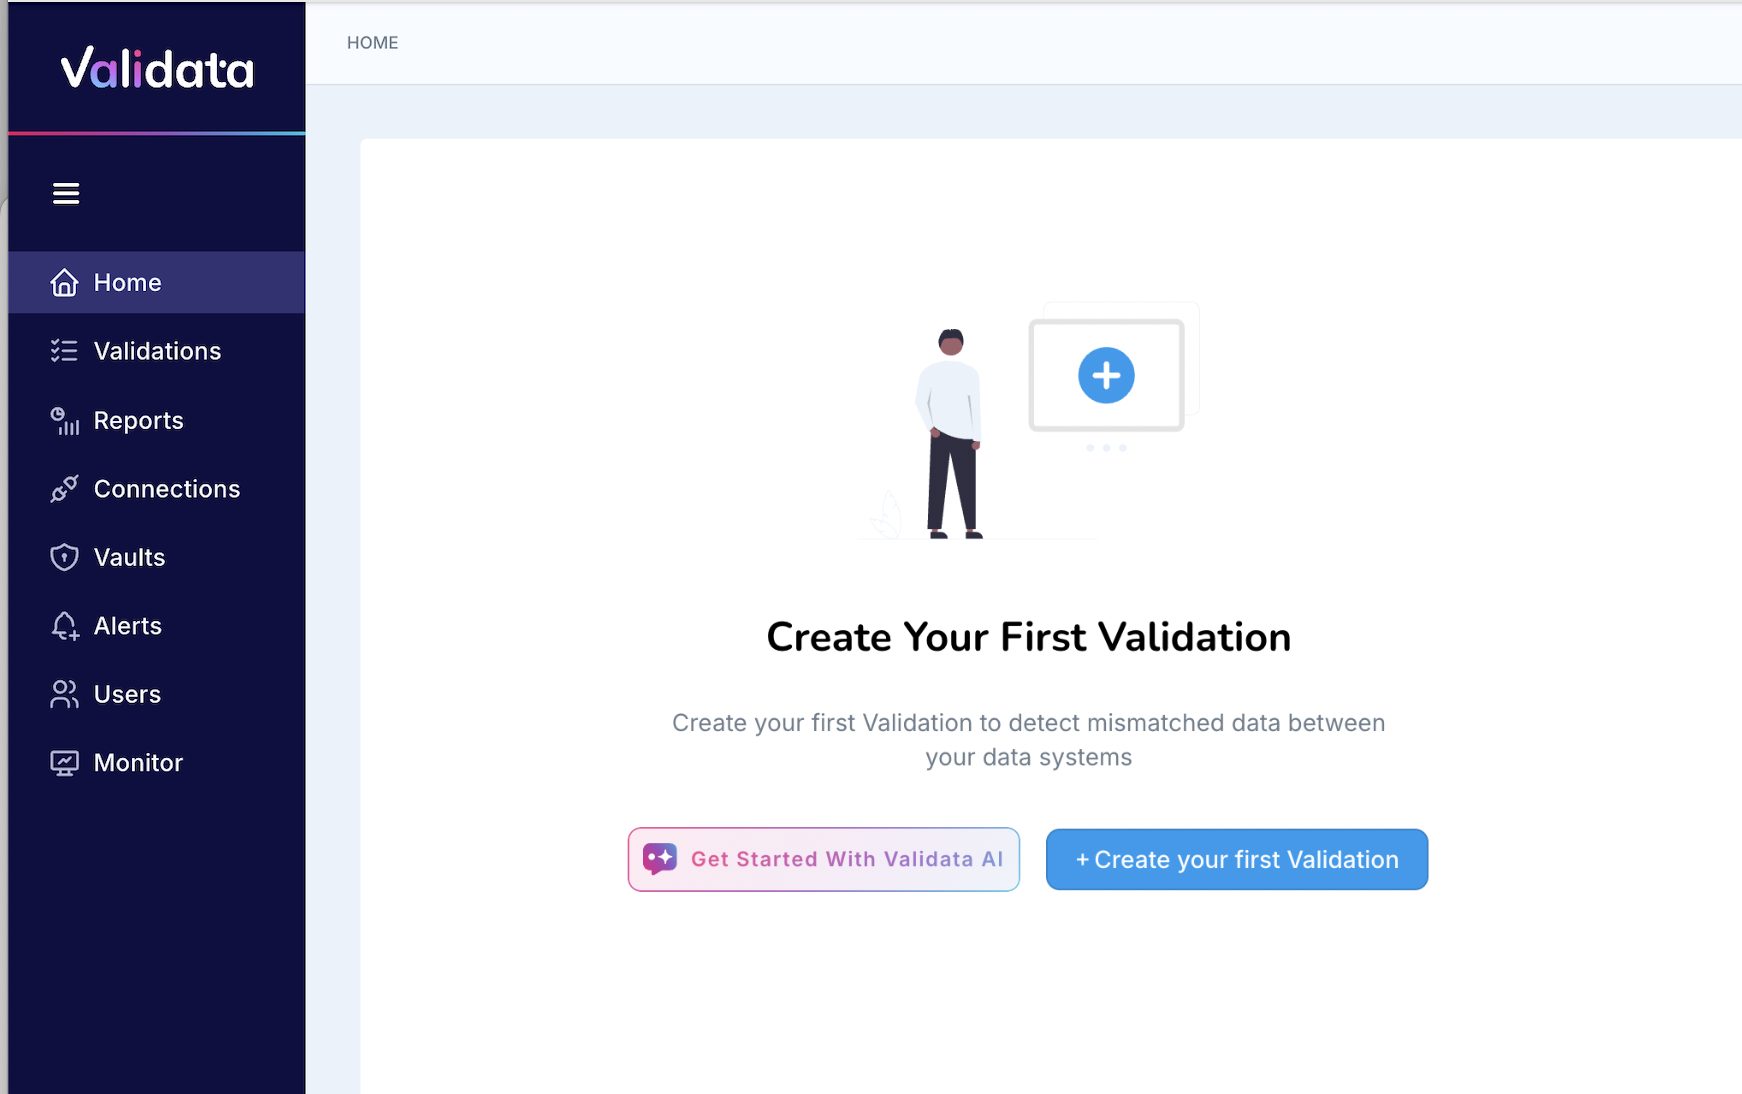Screen dimensions: 1742x1094
Task: Select the Reports sidebar entry
Action: click(x=138, y=420)
